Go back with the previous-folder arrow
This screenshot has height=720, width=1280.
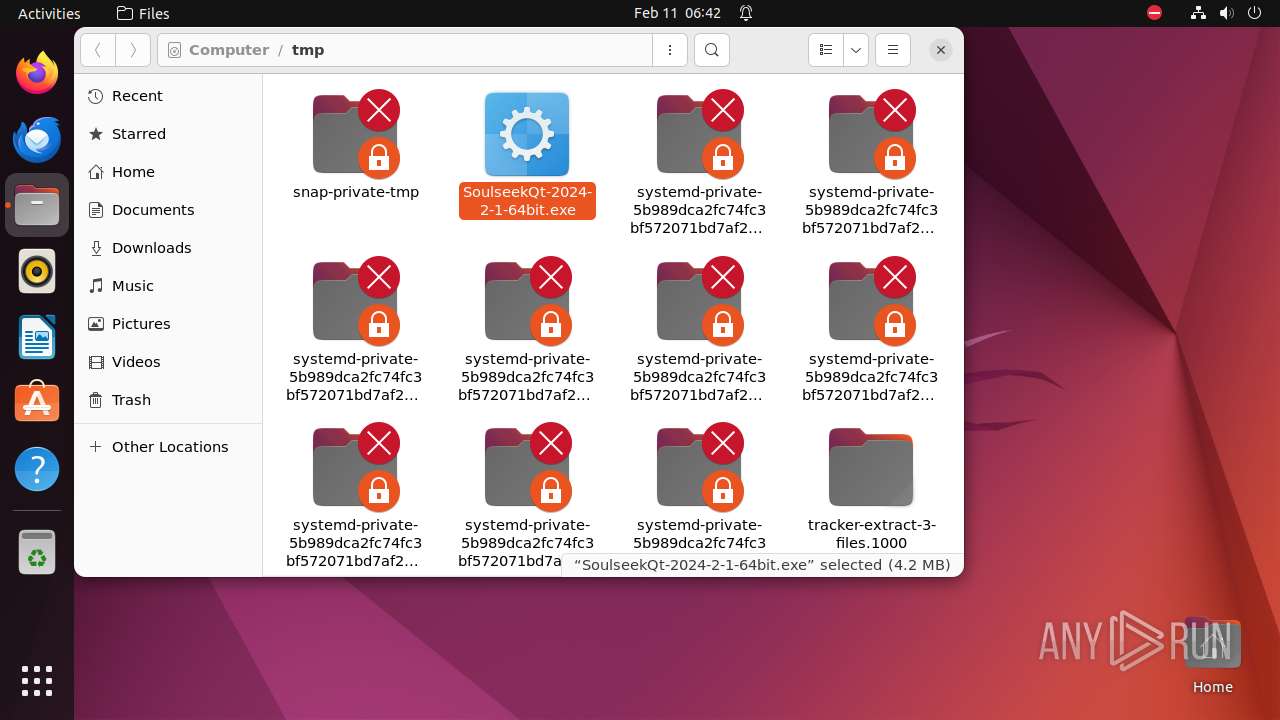click(x=98, y=50)
